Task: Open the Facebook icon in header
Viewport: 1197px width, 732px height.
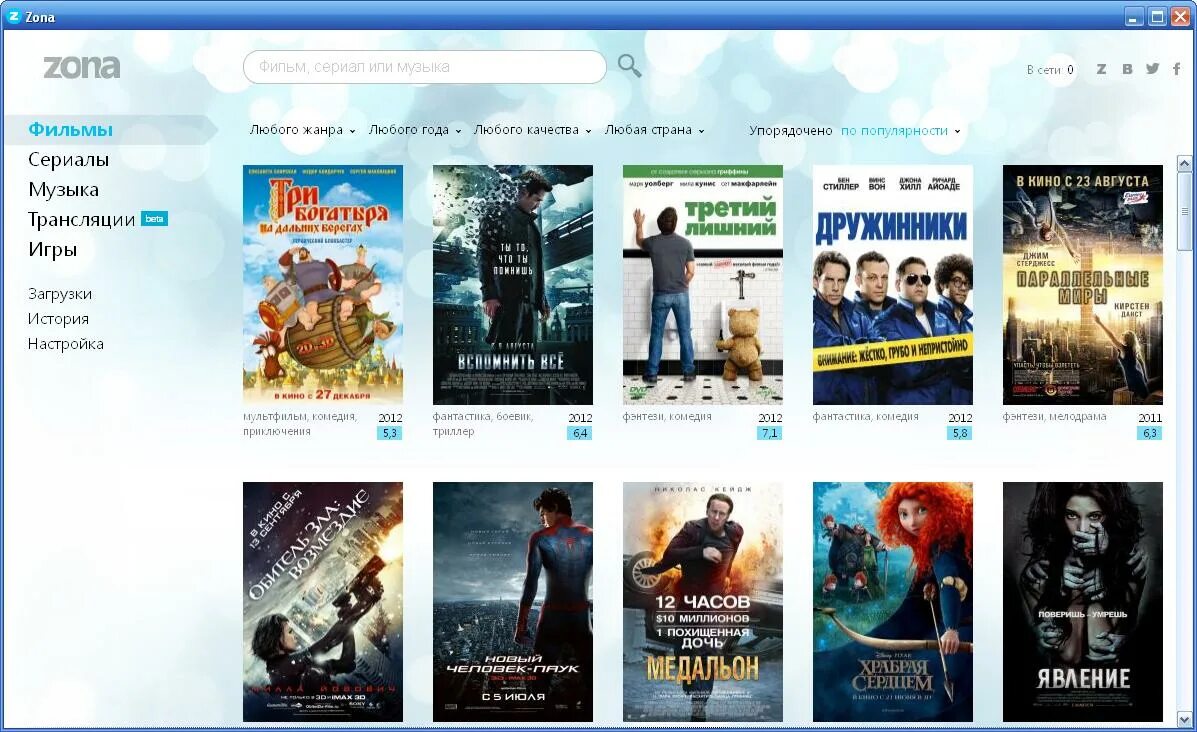Action: point(1176,69)
